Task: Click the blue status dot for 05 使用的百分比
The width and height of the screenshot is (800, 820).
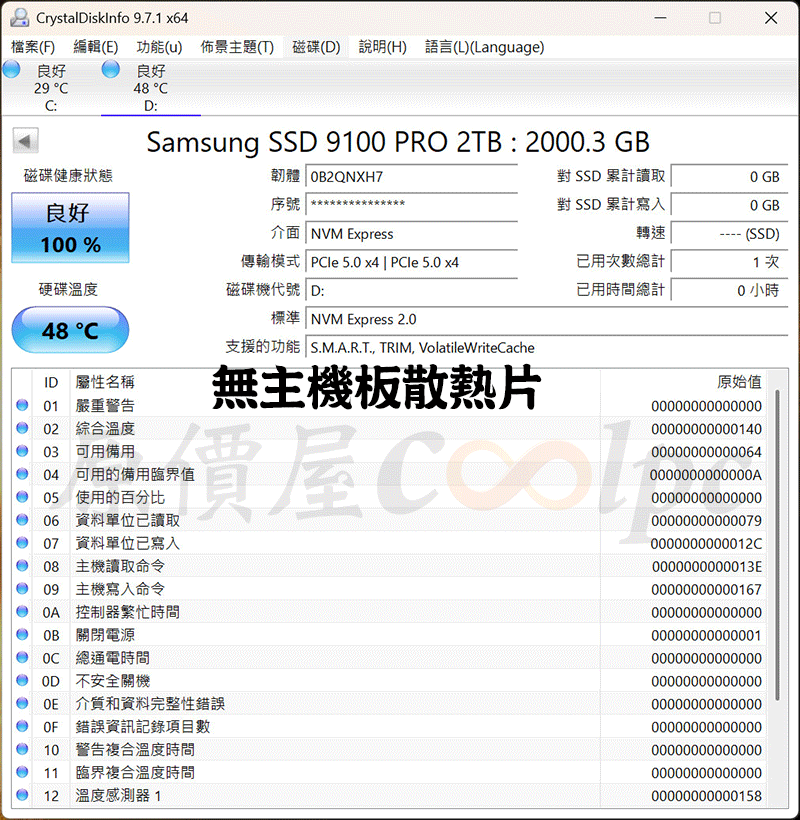Action: click(x=22, y=497)
